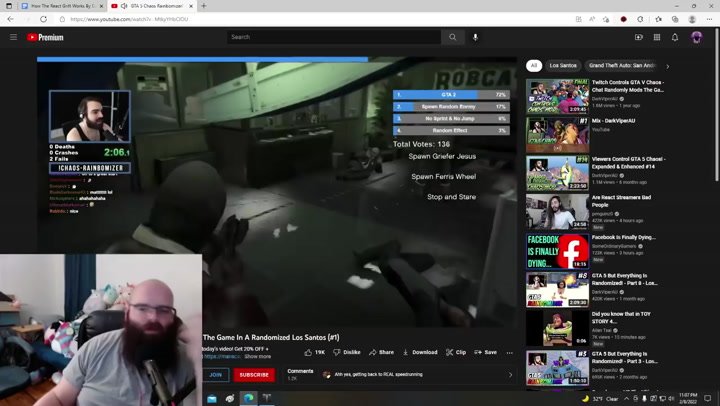Viewport: 720px width, 406px height.
Task: Download the video
Action: coord(420,352)
